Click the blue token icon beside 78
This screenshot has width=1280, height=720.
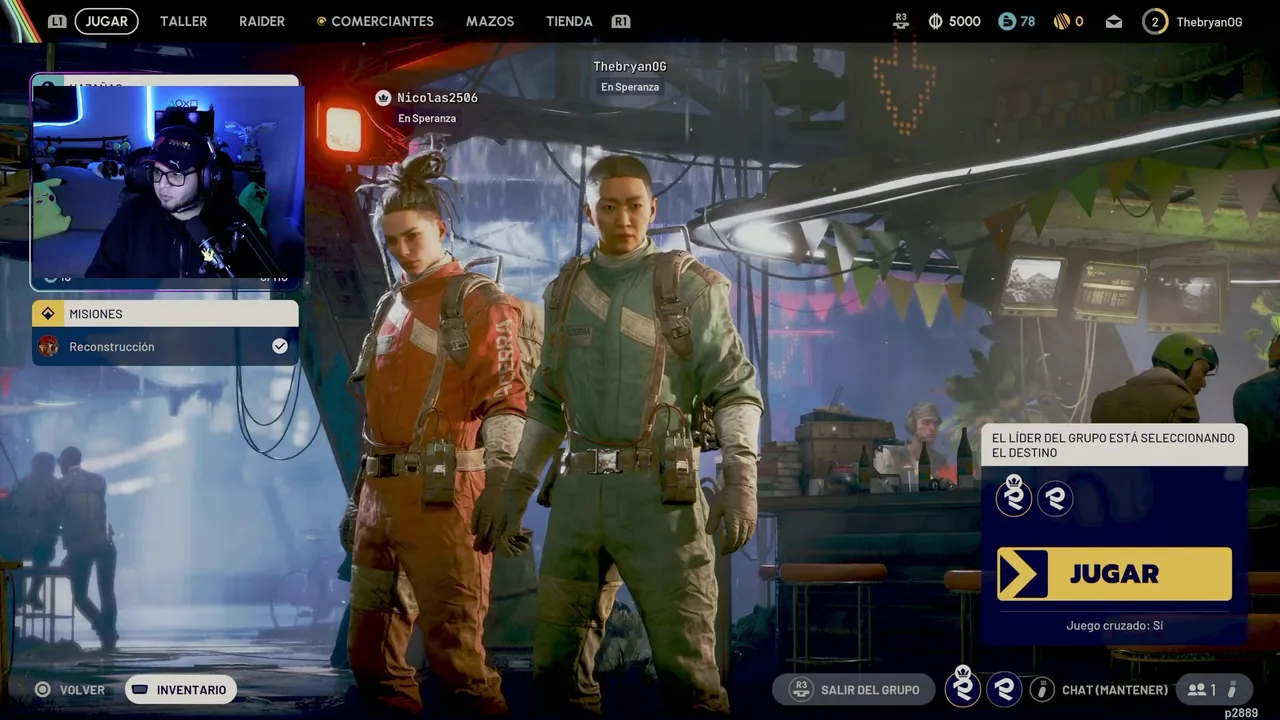pos(1007,21)
